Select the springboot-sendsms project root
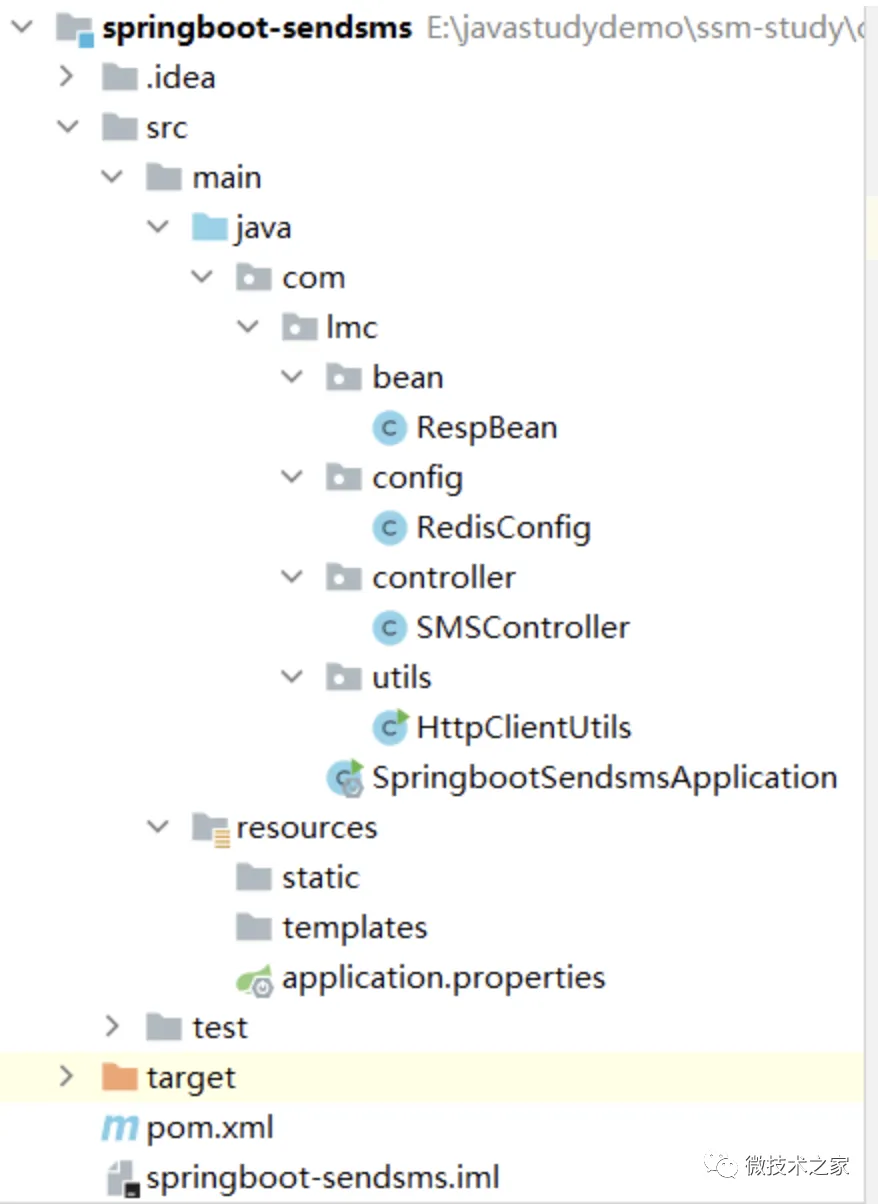 click(256, 27)
